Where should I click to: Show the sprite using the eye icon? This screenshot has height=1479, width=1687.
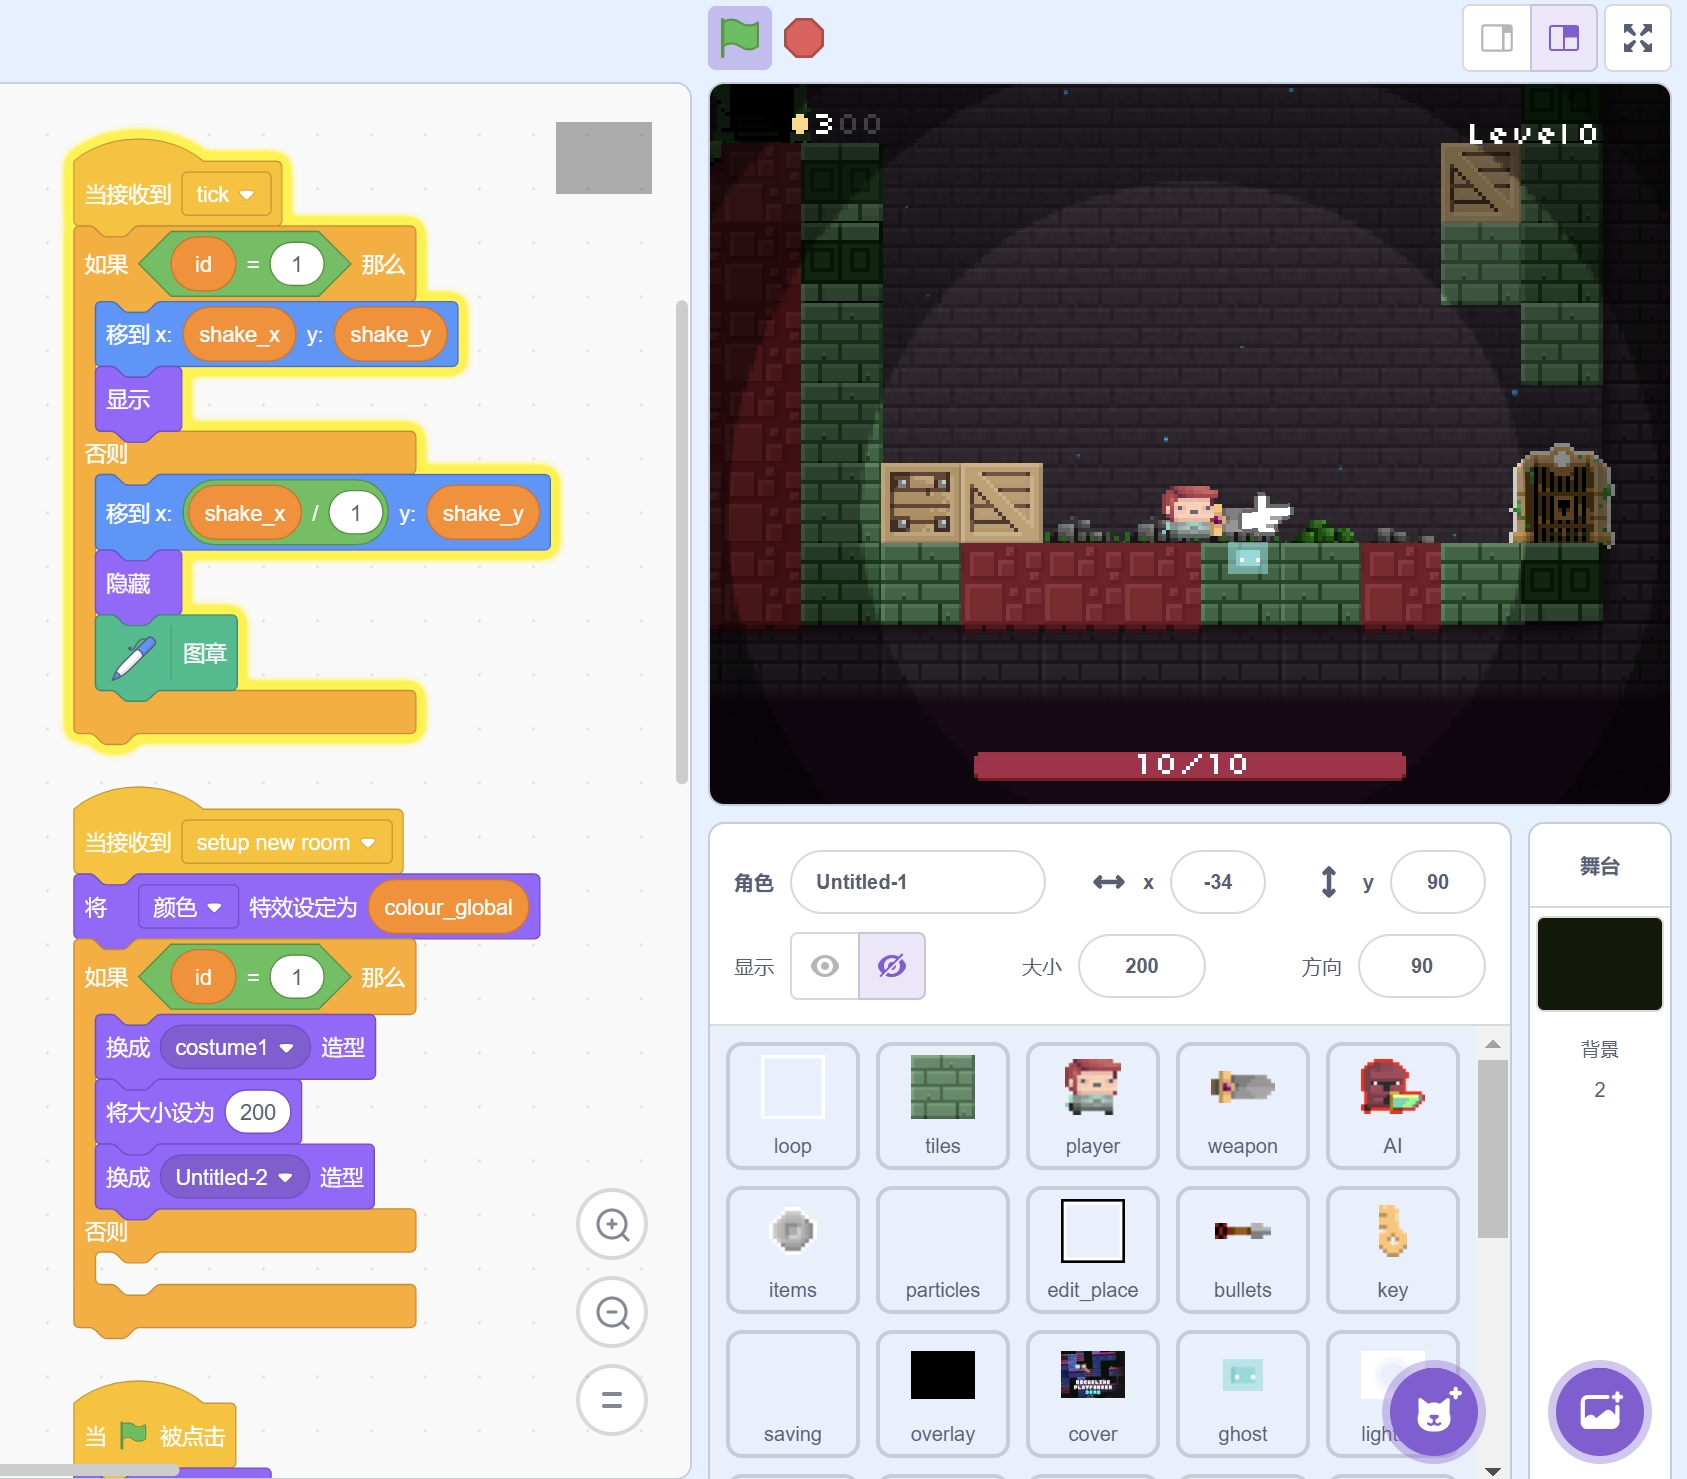click(825, 966)
